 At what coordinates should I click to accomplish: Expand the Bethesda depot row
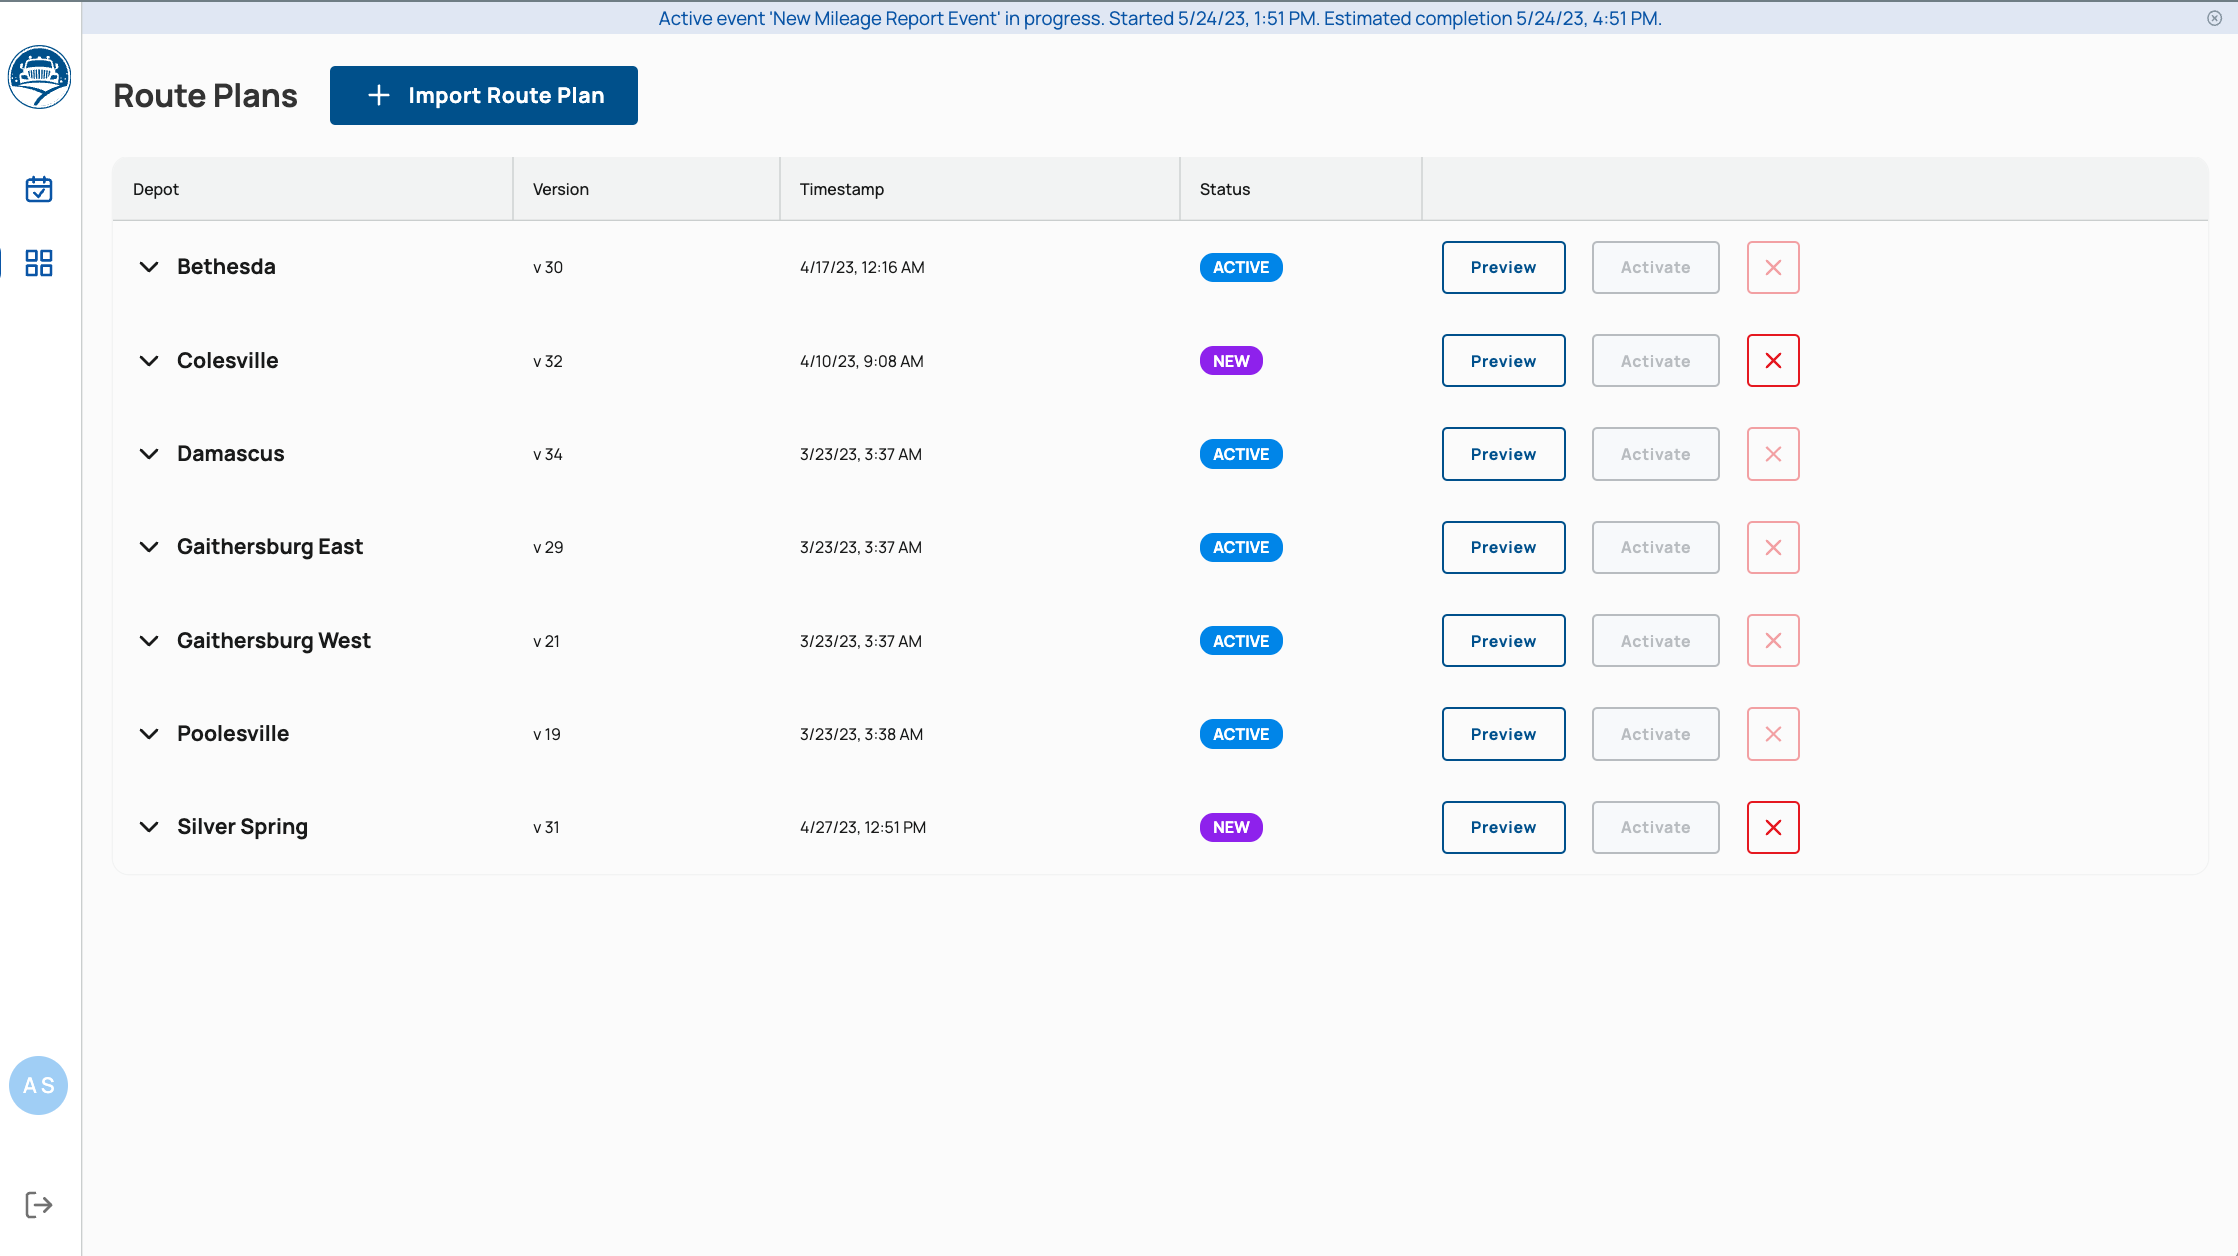(x=149, y=267)
